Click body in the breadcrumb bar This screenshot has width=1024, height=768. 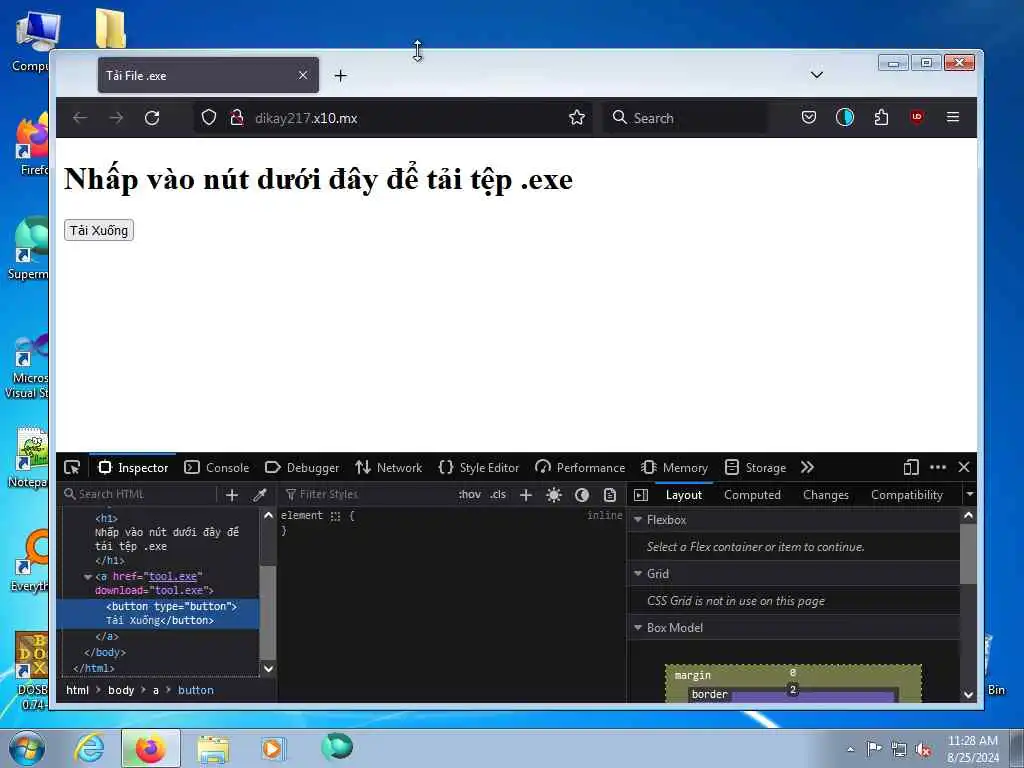point(121,690)
